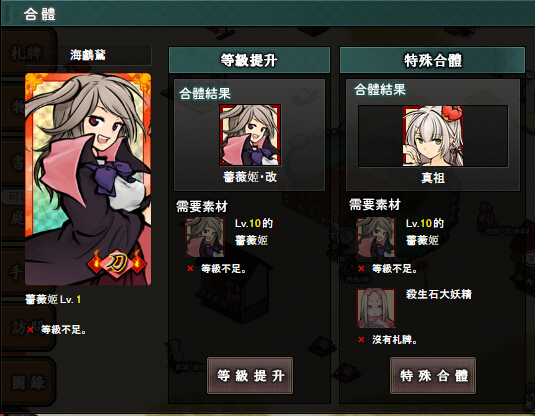Click the red X beside 等級不足 in 特殊合體

tap(361, 269)
